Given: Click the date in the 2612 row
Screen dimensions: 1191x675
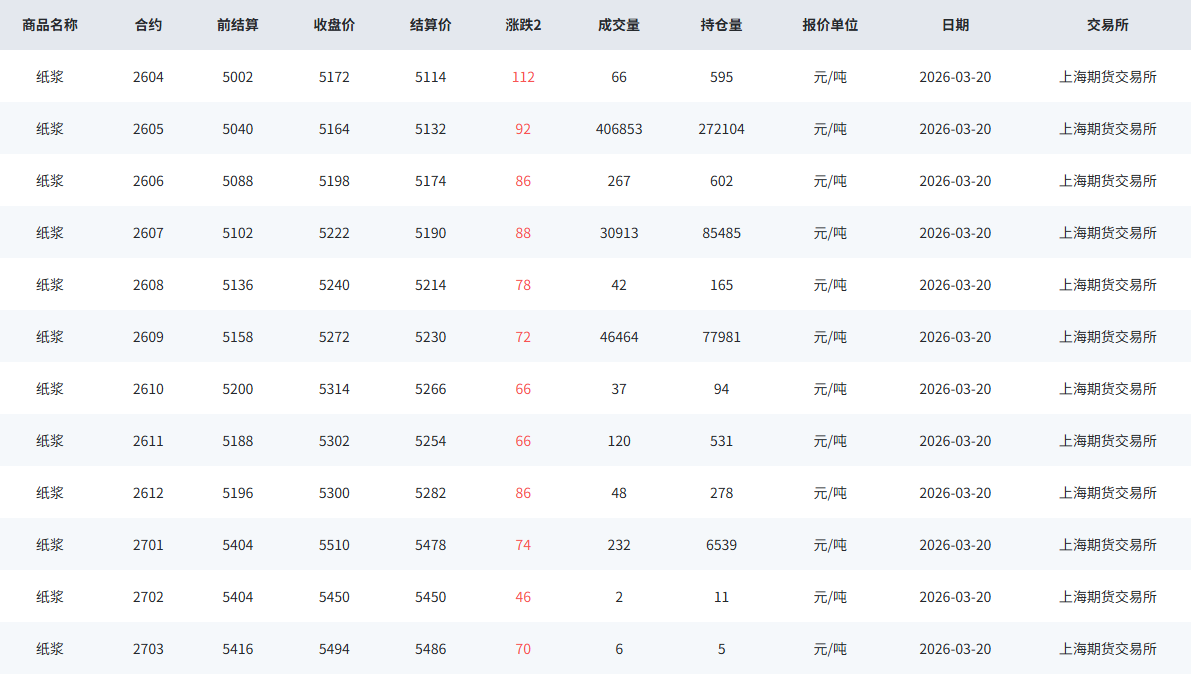Looking at the screenshot, I should coord(955,493).
